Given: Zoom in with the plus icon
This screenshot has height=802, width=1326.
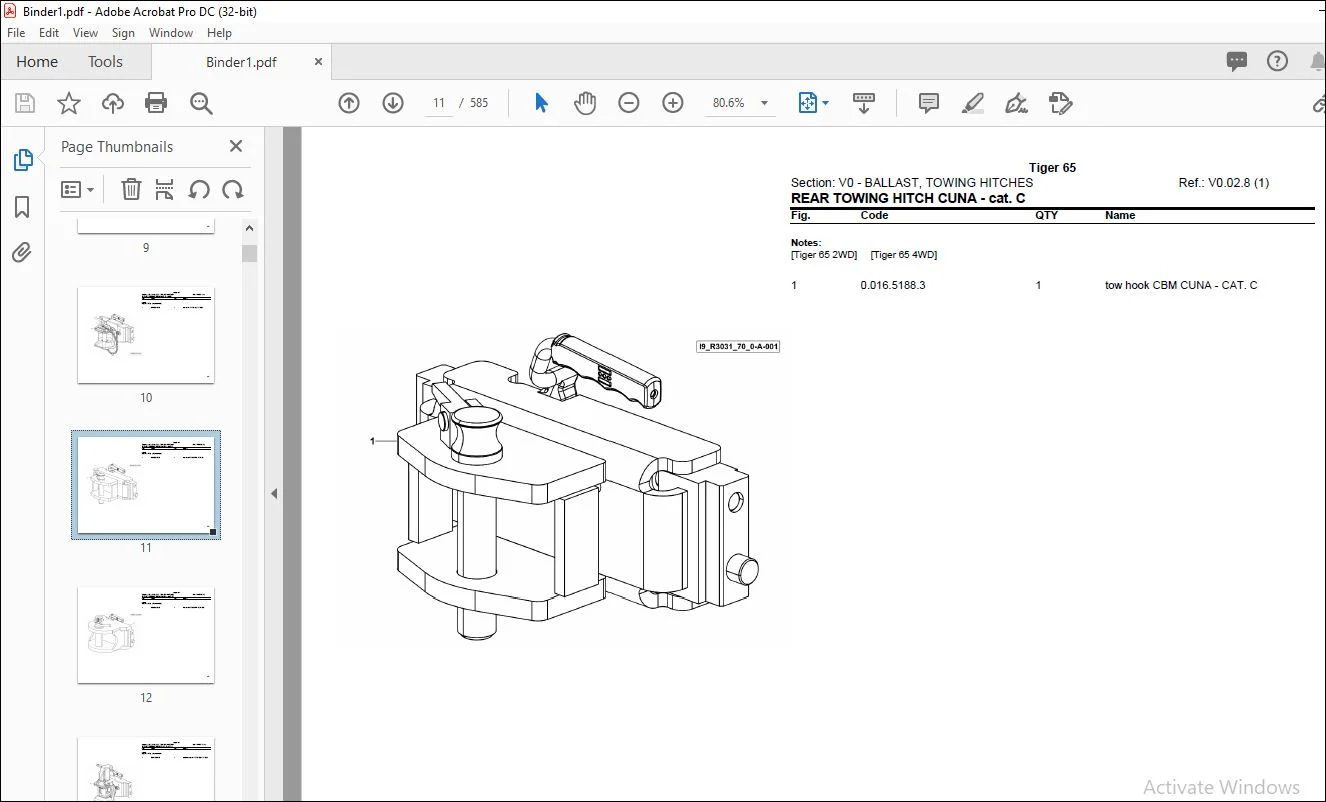Looking at the screenshot, I should [x=673, y=103].
